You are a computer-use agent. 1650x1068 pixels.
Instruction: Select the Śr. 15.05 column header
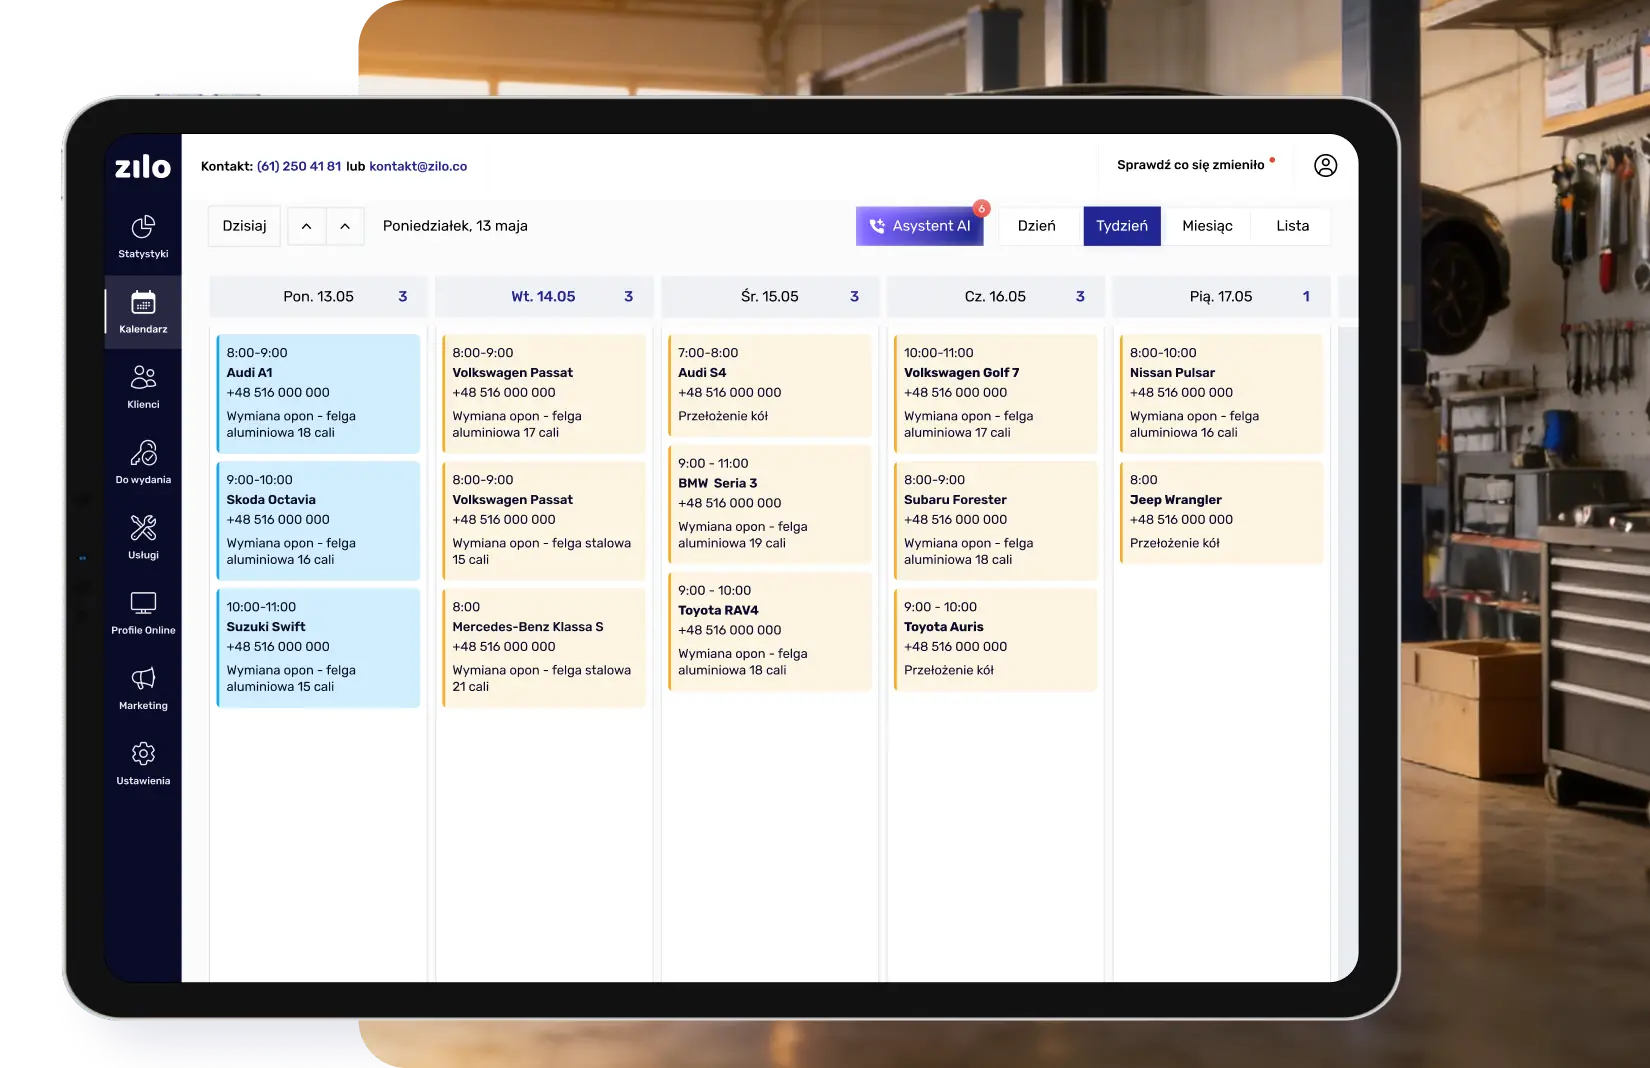(770, 297)
